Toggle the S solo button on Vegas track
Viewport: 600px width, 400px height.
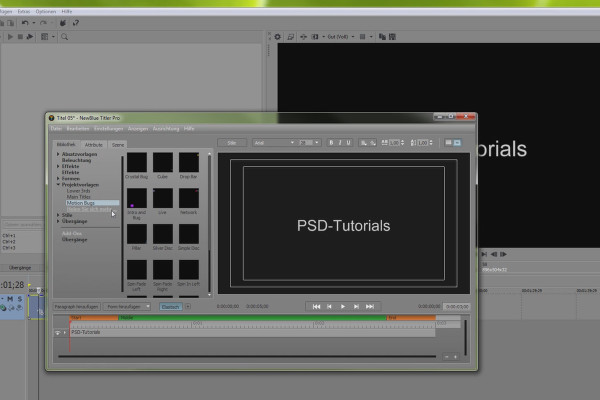point(20,299)
